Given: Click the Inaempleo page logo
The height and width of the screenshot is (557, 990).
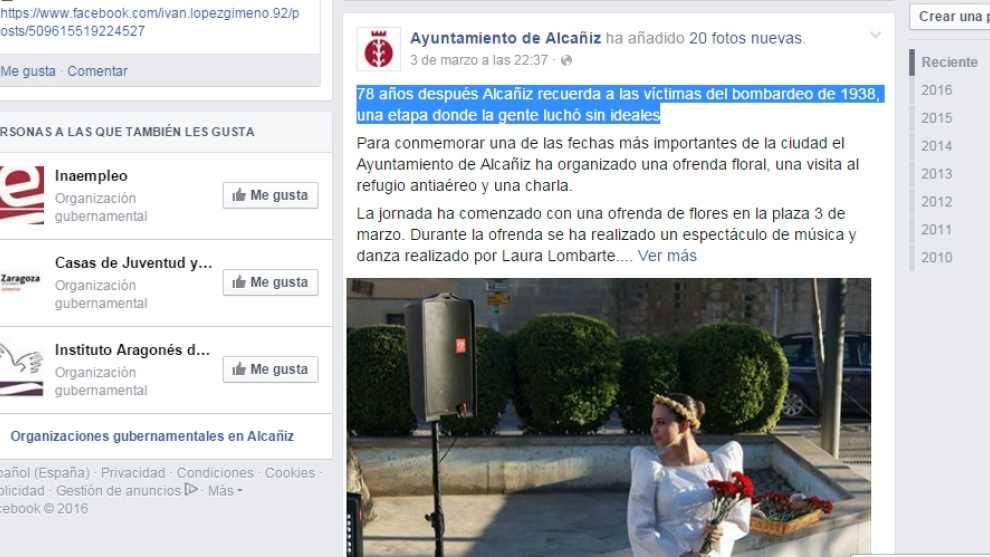Looking at the screenshot, I should coord(21,195).
